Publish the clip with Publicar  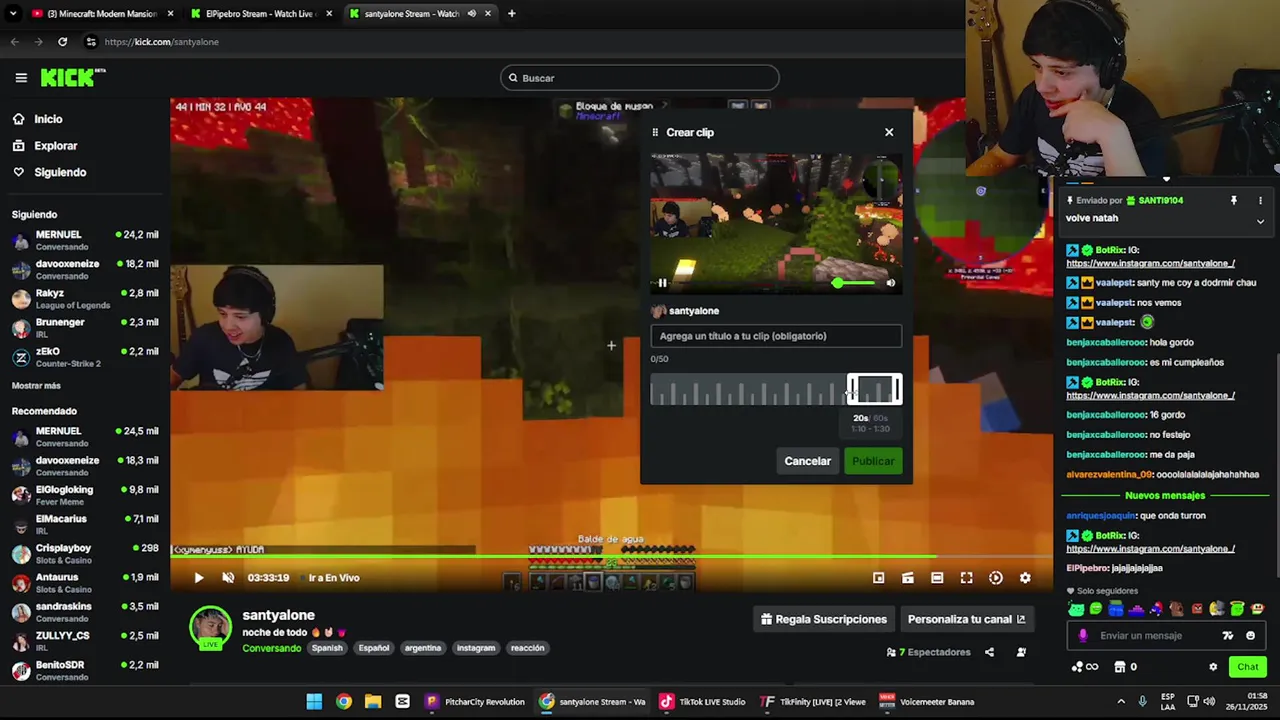(873, 461)
